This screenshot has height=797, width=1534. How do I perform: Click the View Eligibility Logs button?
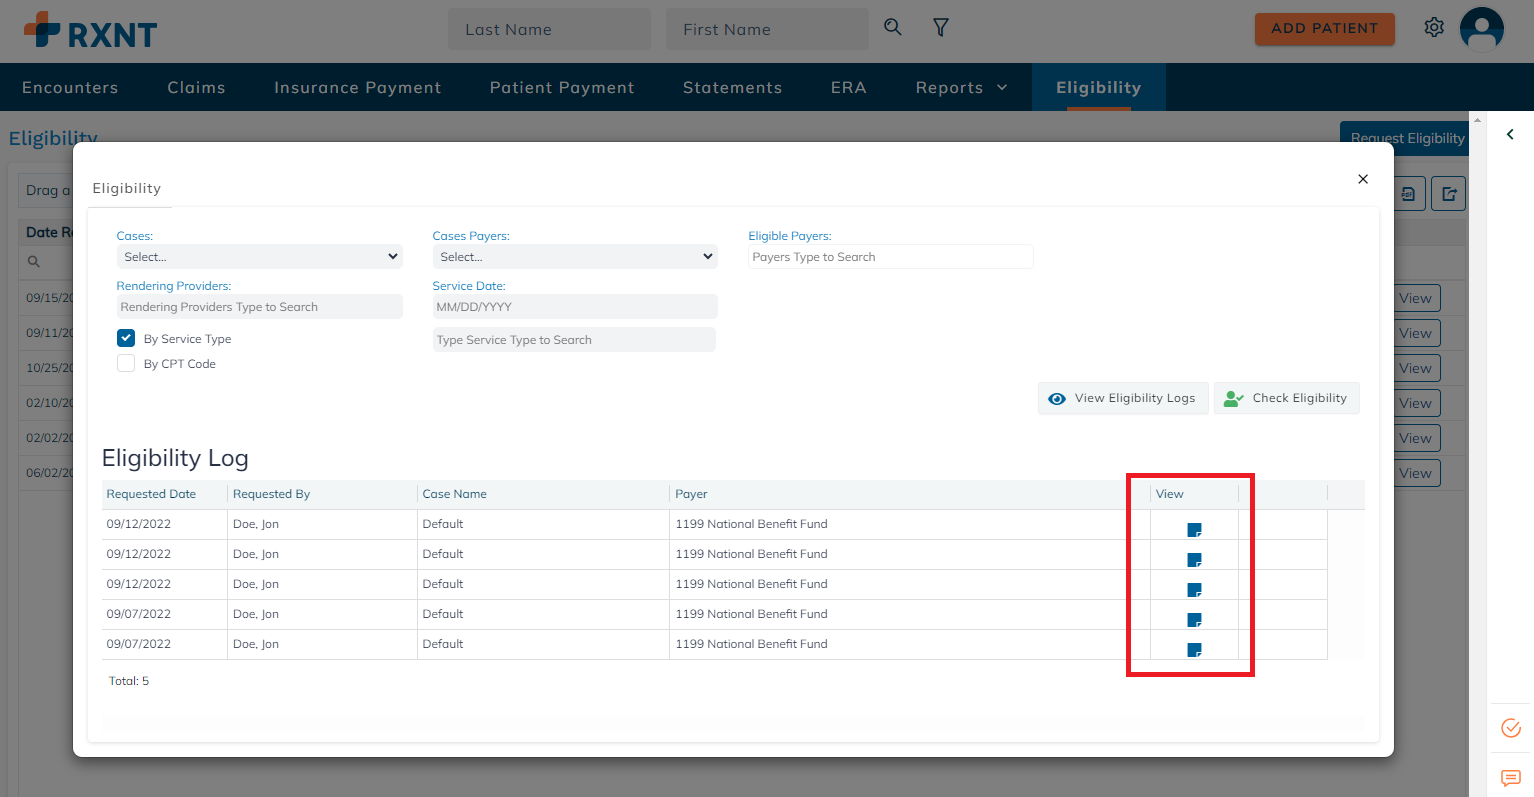tap(1123, 398)
